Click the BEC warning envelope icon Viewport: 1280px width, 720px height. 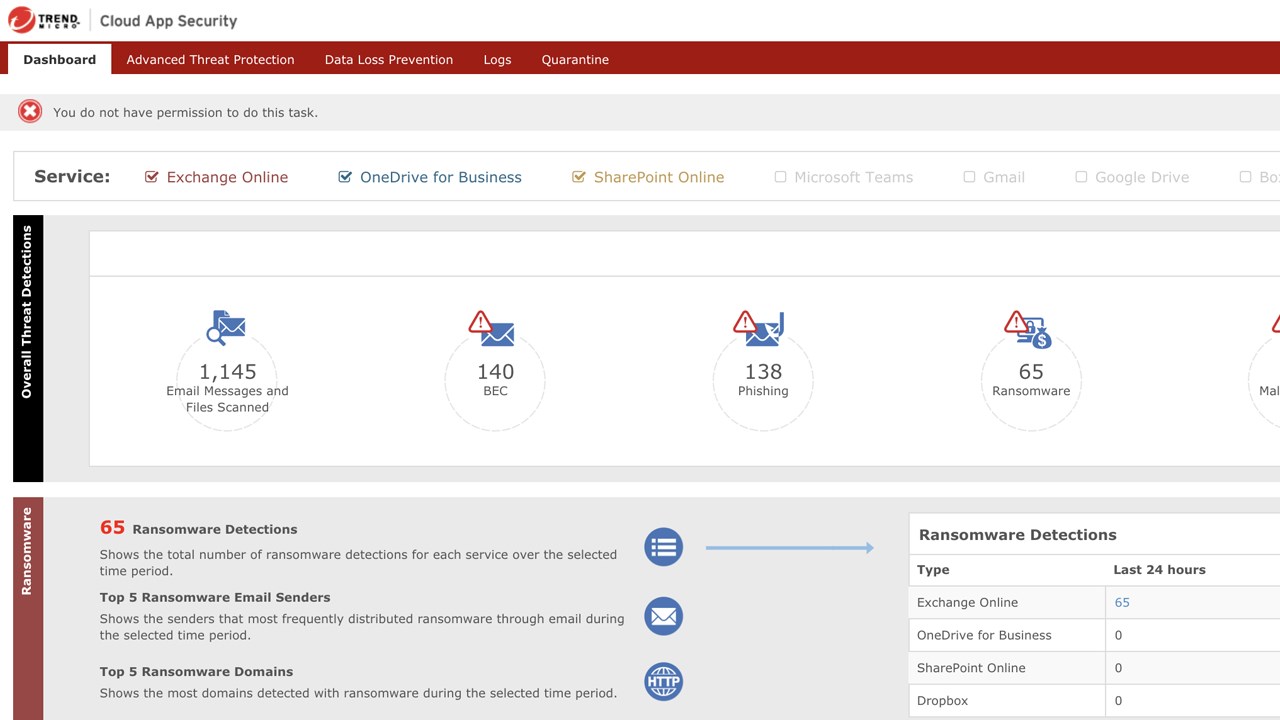(x=491, y=329)
